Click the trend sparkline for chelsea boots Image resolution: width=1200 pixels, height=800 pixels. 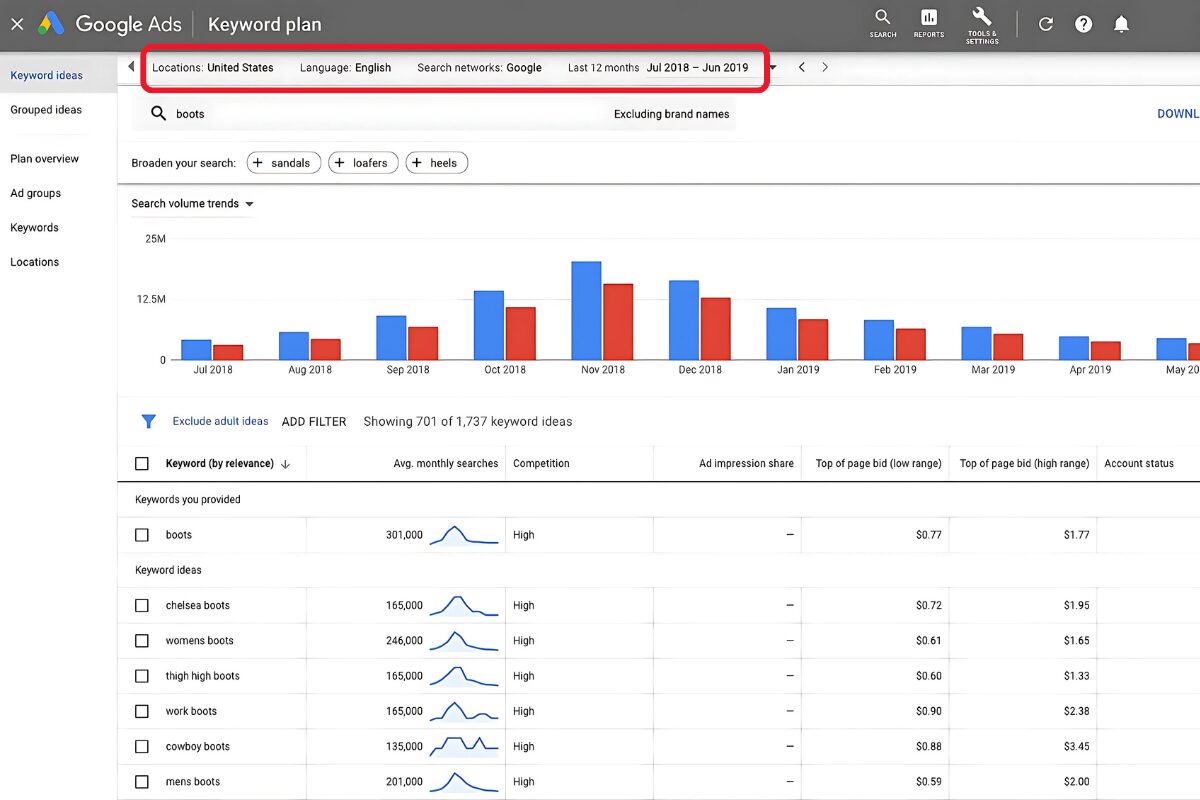(x=464, y=606)
